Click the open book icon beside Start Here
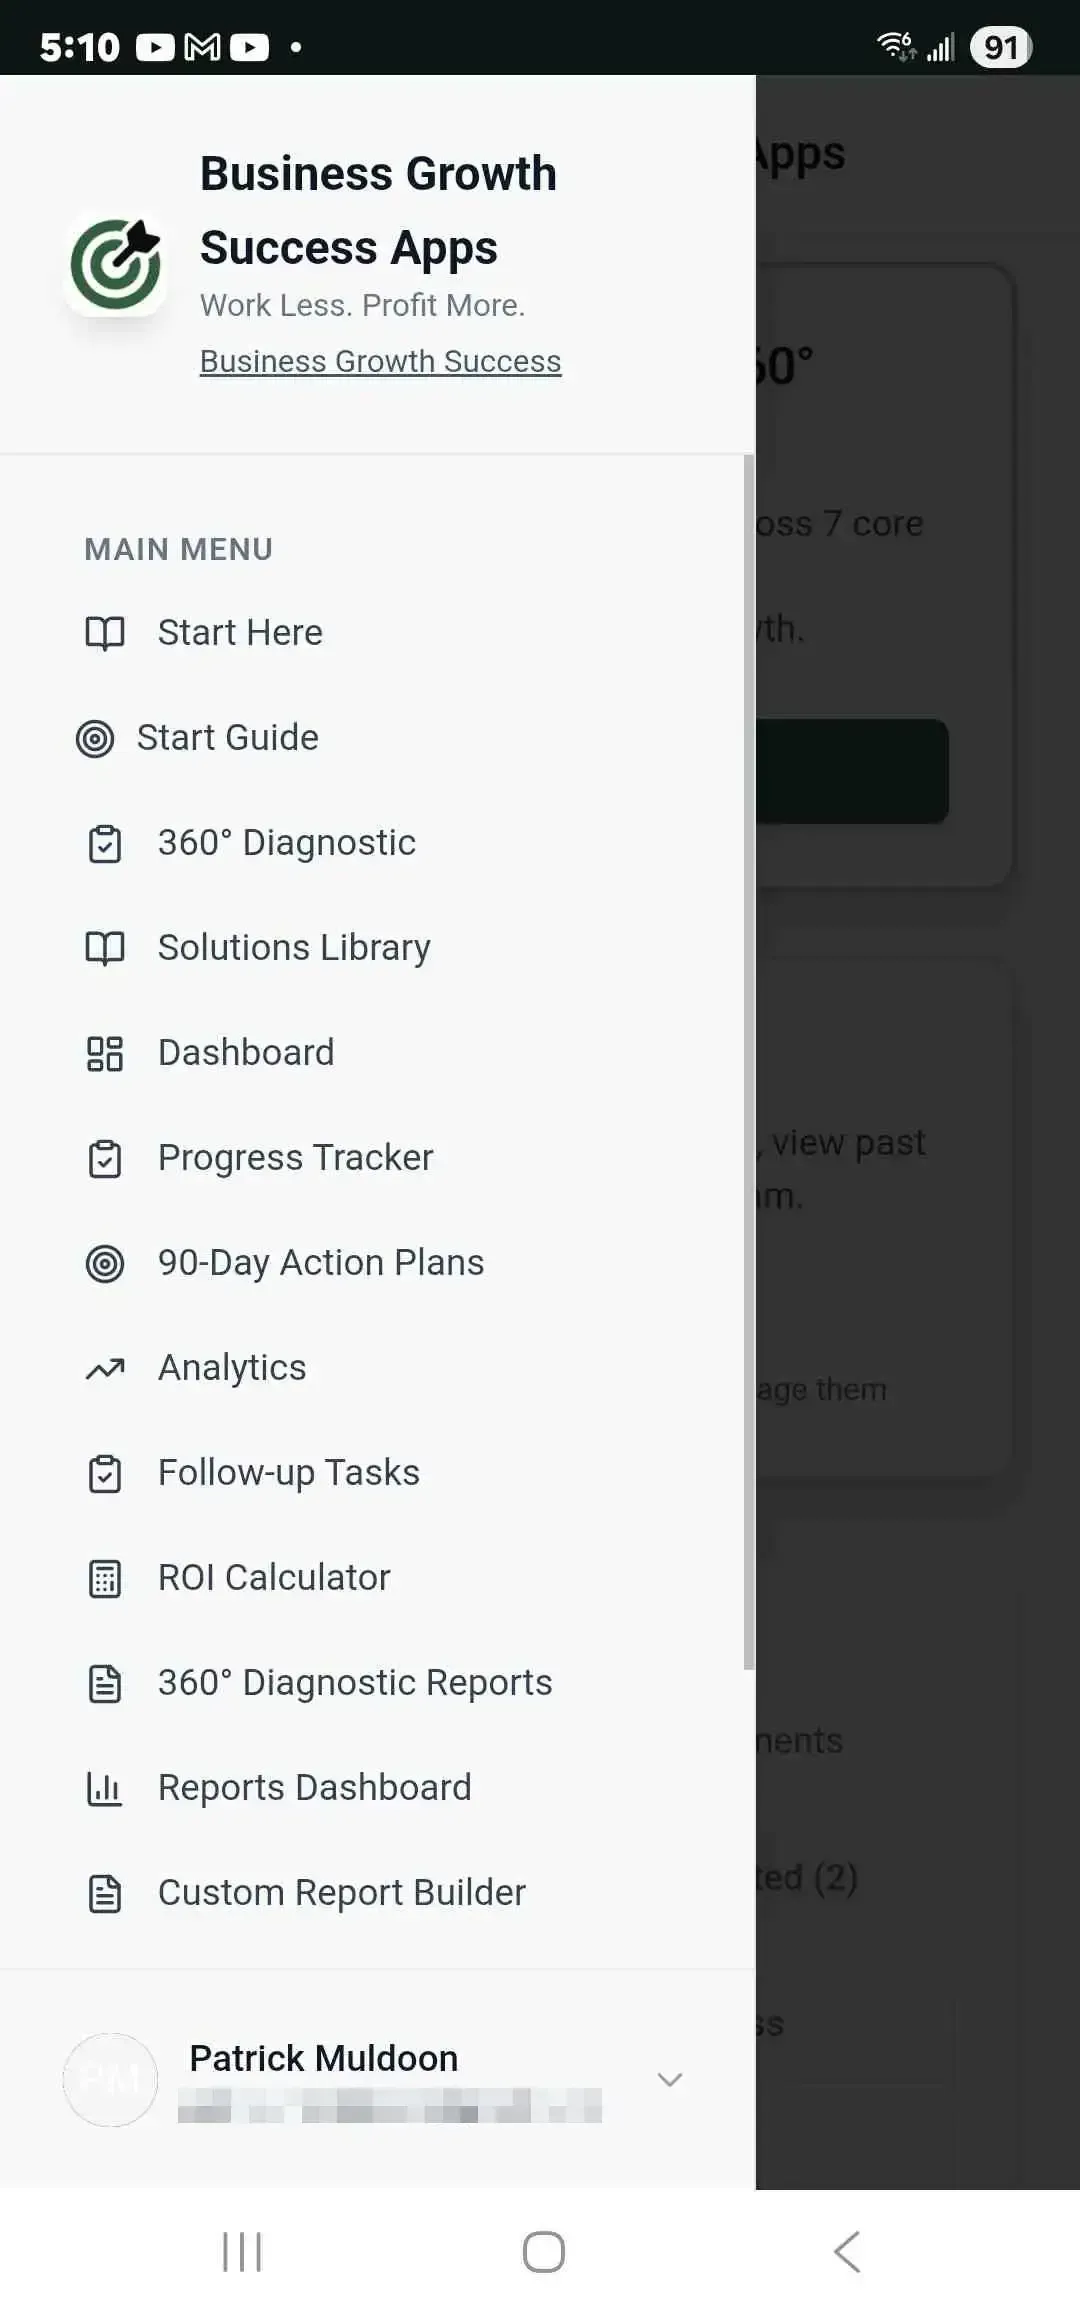This screenshot has width=1080, height=2316. (105, 633)
